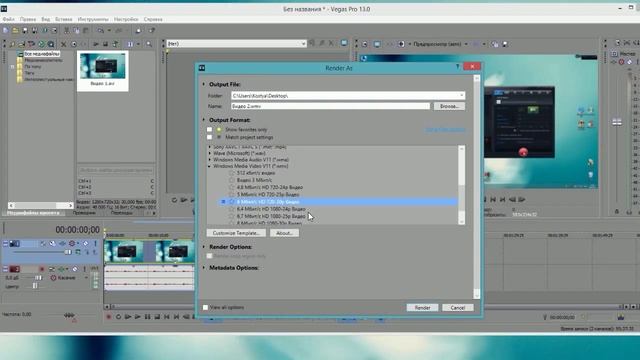Viewport: 640px width, 360px height.
Task: Click the help question mark in Render As
Action: [458, 67]
